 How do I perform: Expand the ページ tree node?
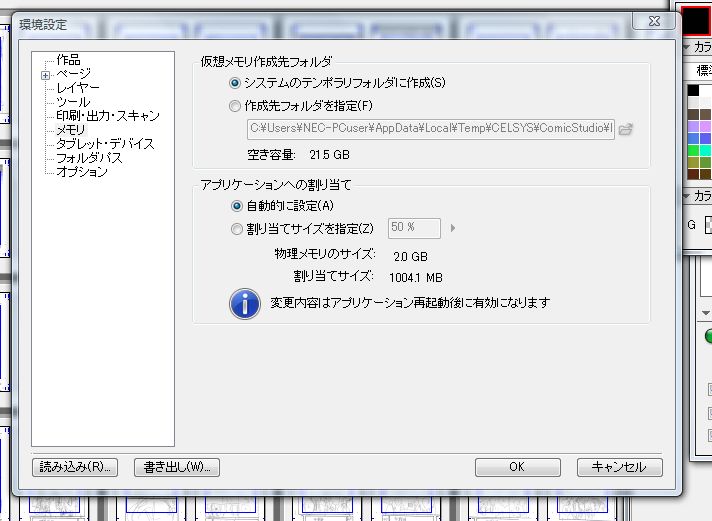point(45,75)
